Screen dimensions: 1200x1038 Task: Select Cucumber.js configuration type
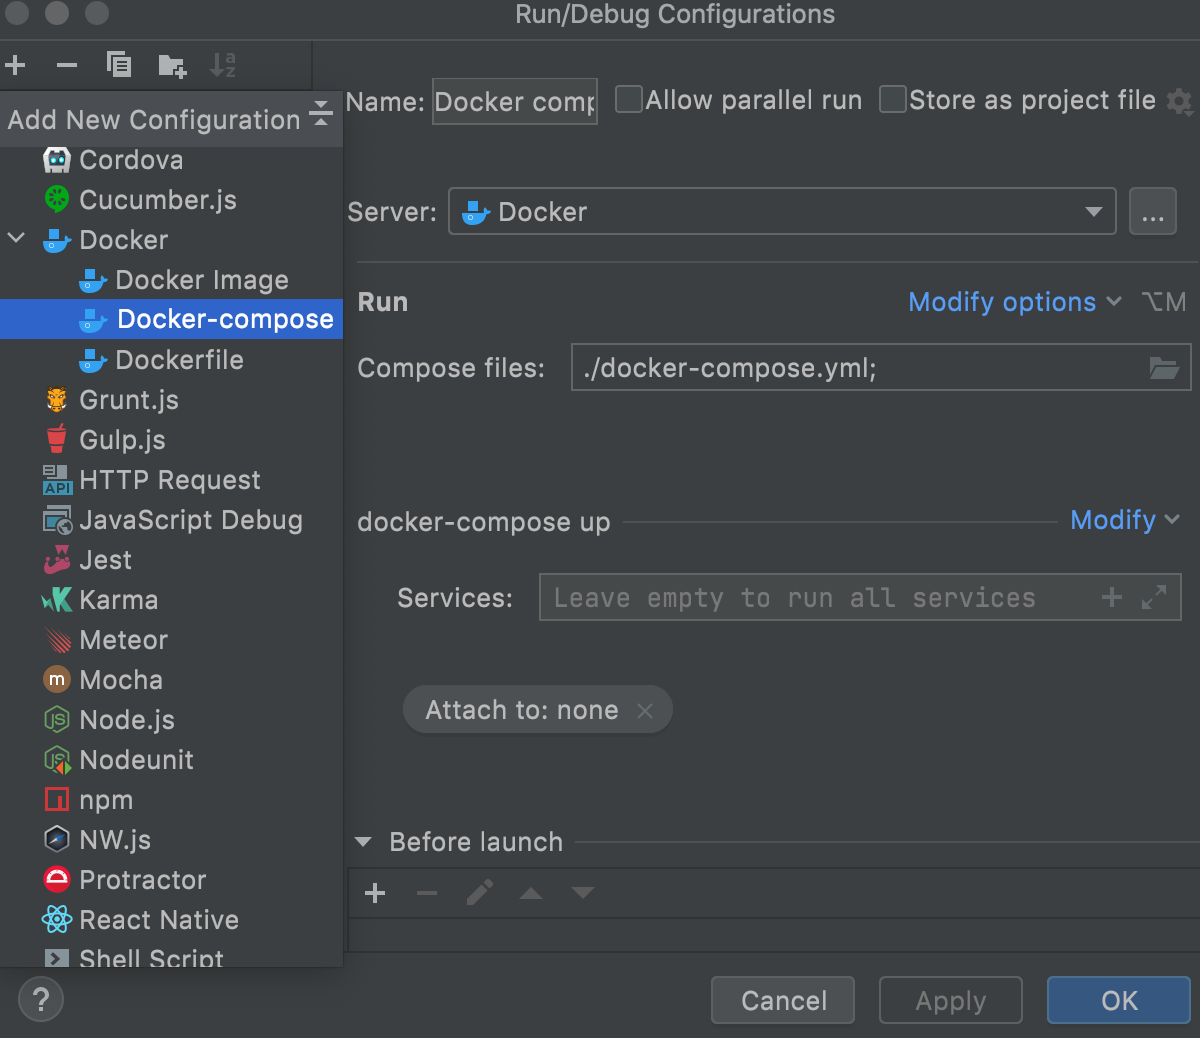(171, 200)
